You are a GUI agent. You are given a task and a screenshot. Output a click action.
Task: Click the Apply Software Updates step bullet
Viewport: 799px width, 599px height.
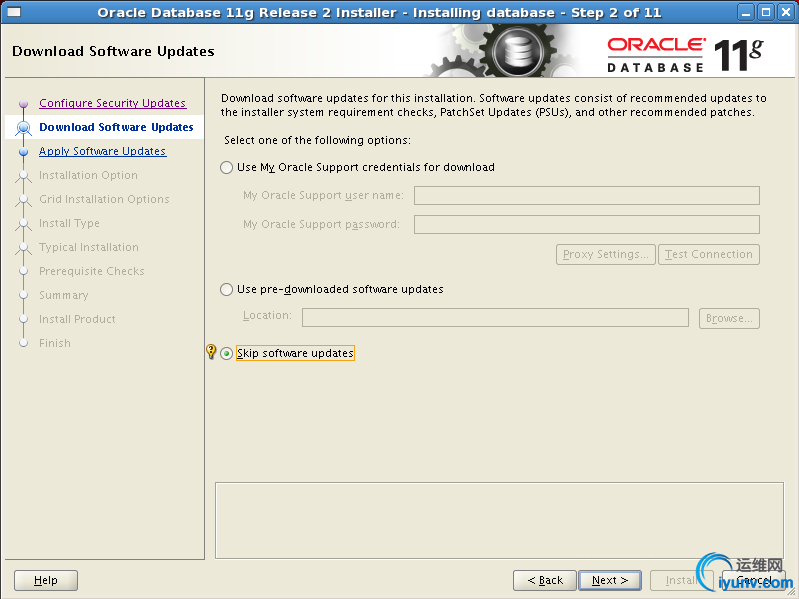click(x=23, y=151)
